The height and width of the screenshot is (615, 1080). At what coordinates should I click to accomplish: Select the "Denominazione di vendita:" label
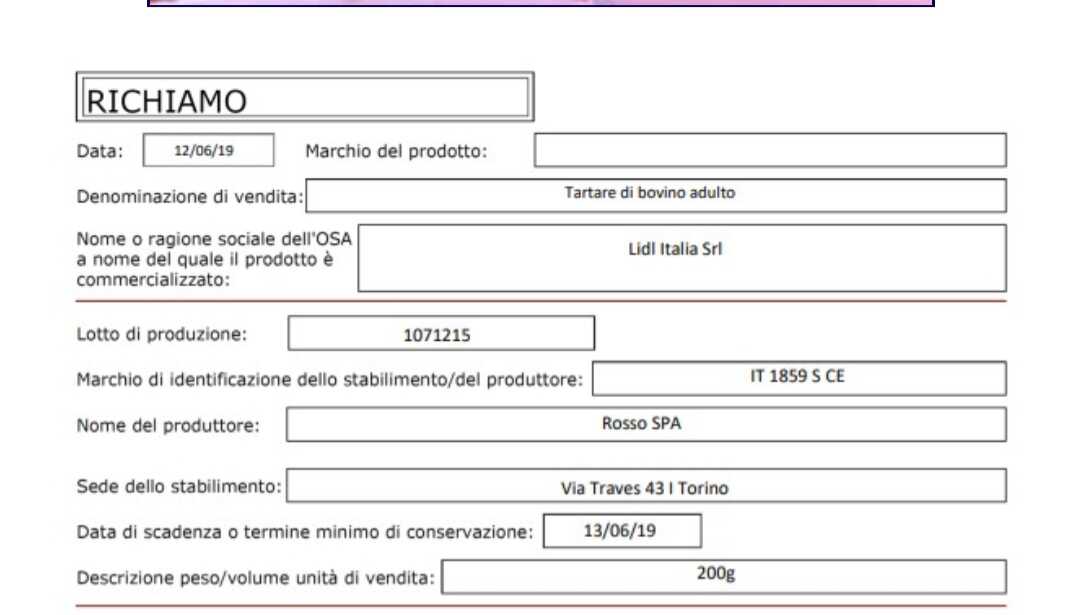point(190,196)
